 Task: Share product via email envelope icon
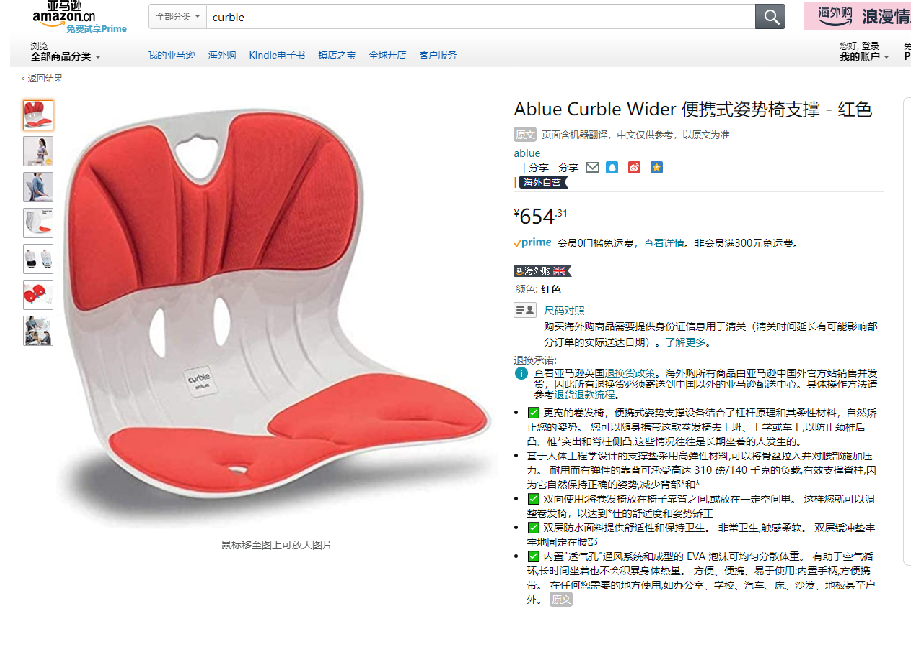click(592, 167)
